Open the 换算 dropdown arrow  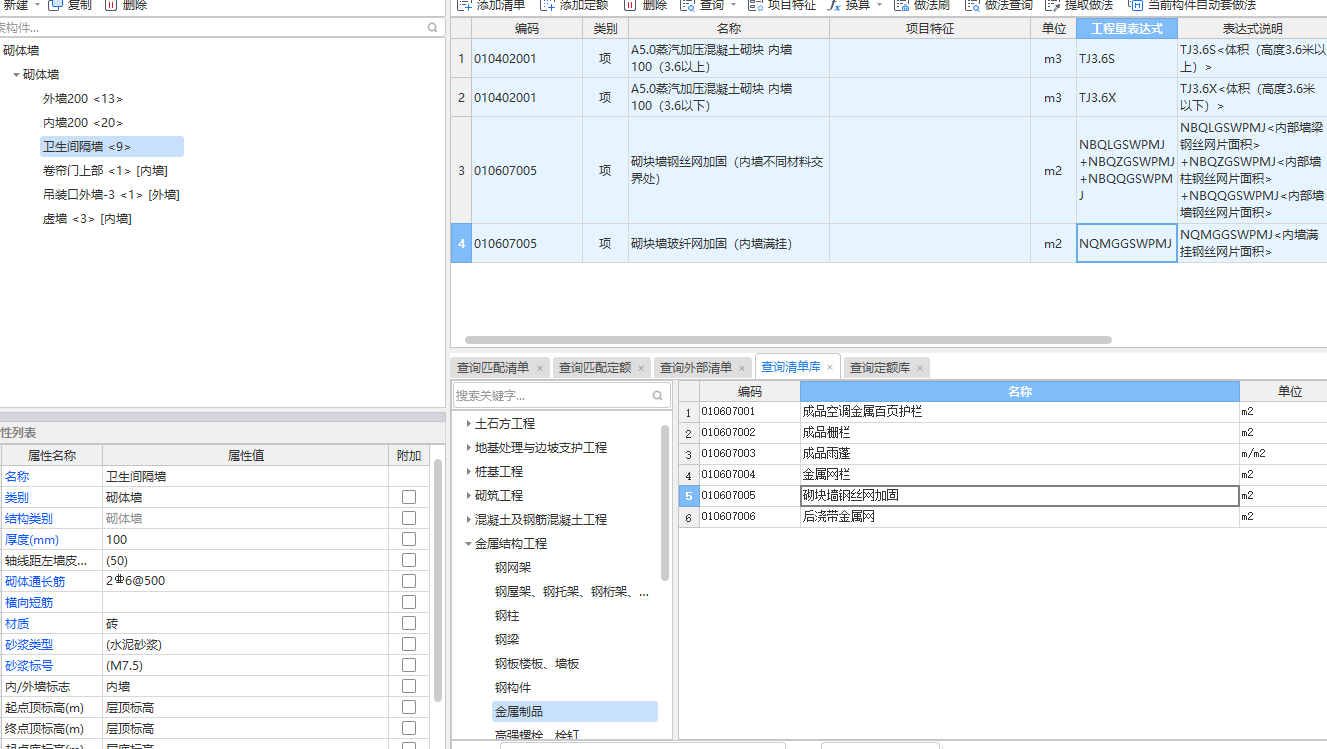tap(880, 5)
